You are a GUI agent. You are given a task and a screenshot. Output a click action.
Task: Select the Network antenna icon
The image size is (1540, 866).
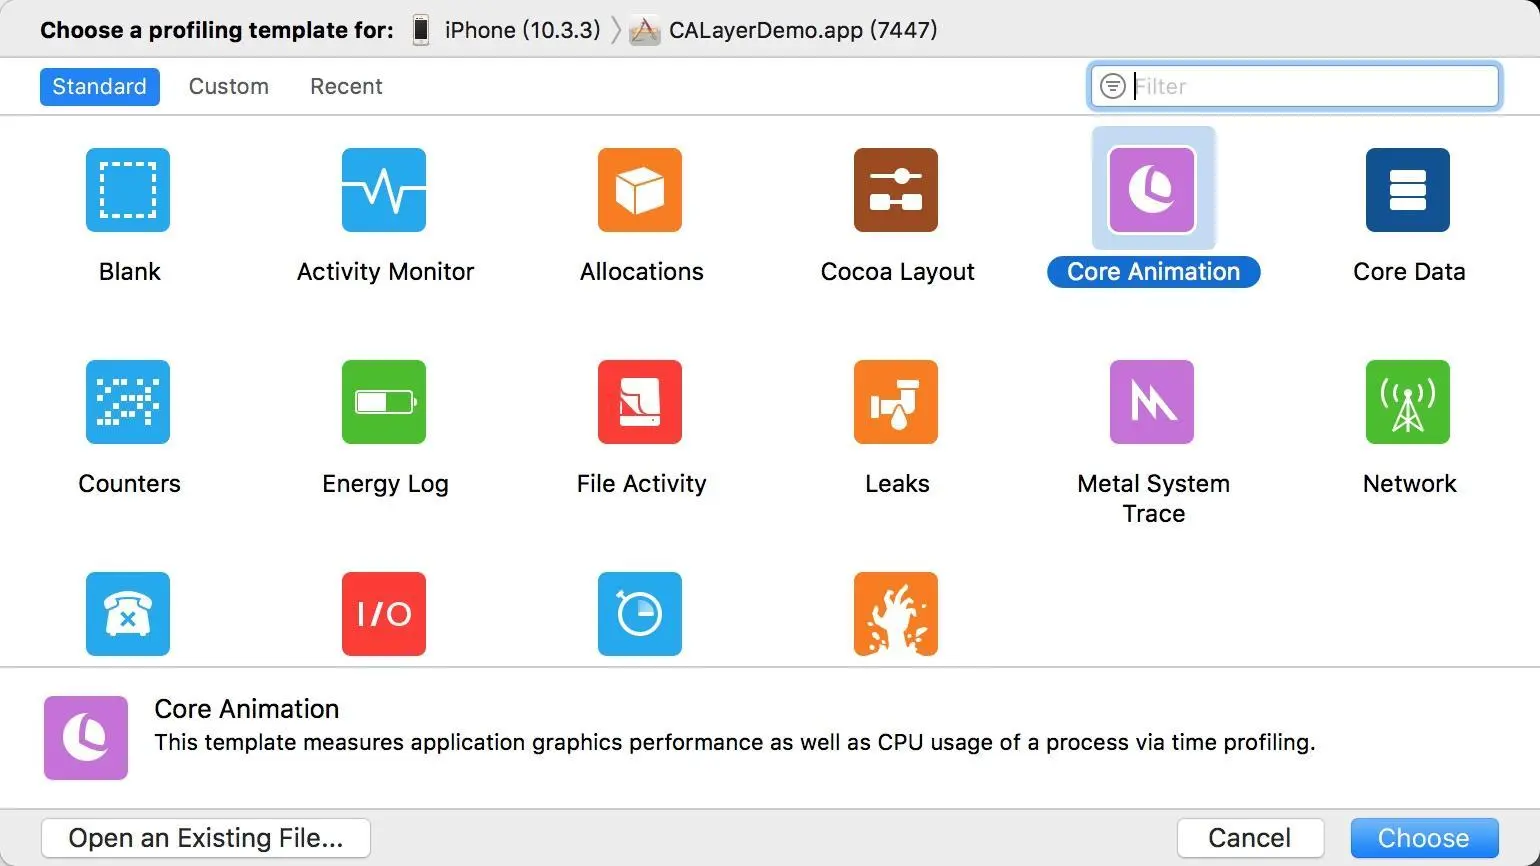tap(1408, 402)
